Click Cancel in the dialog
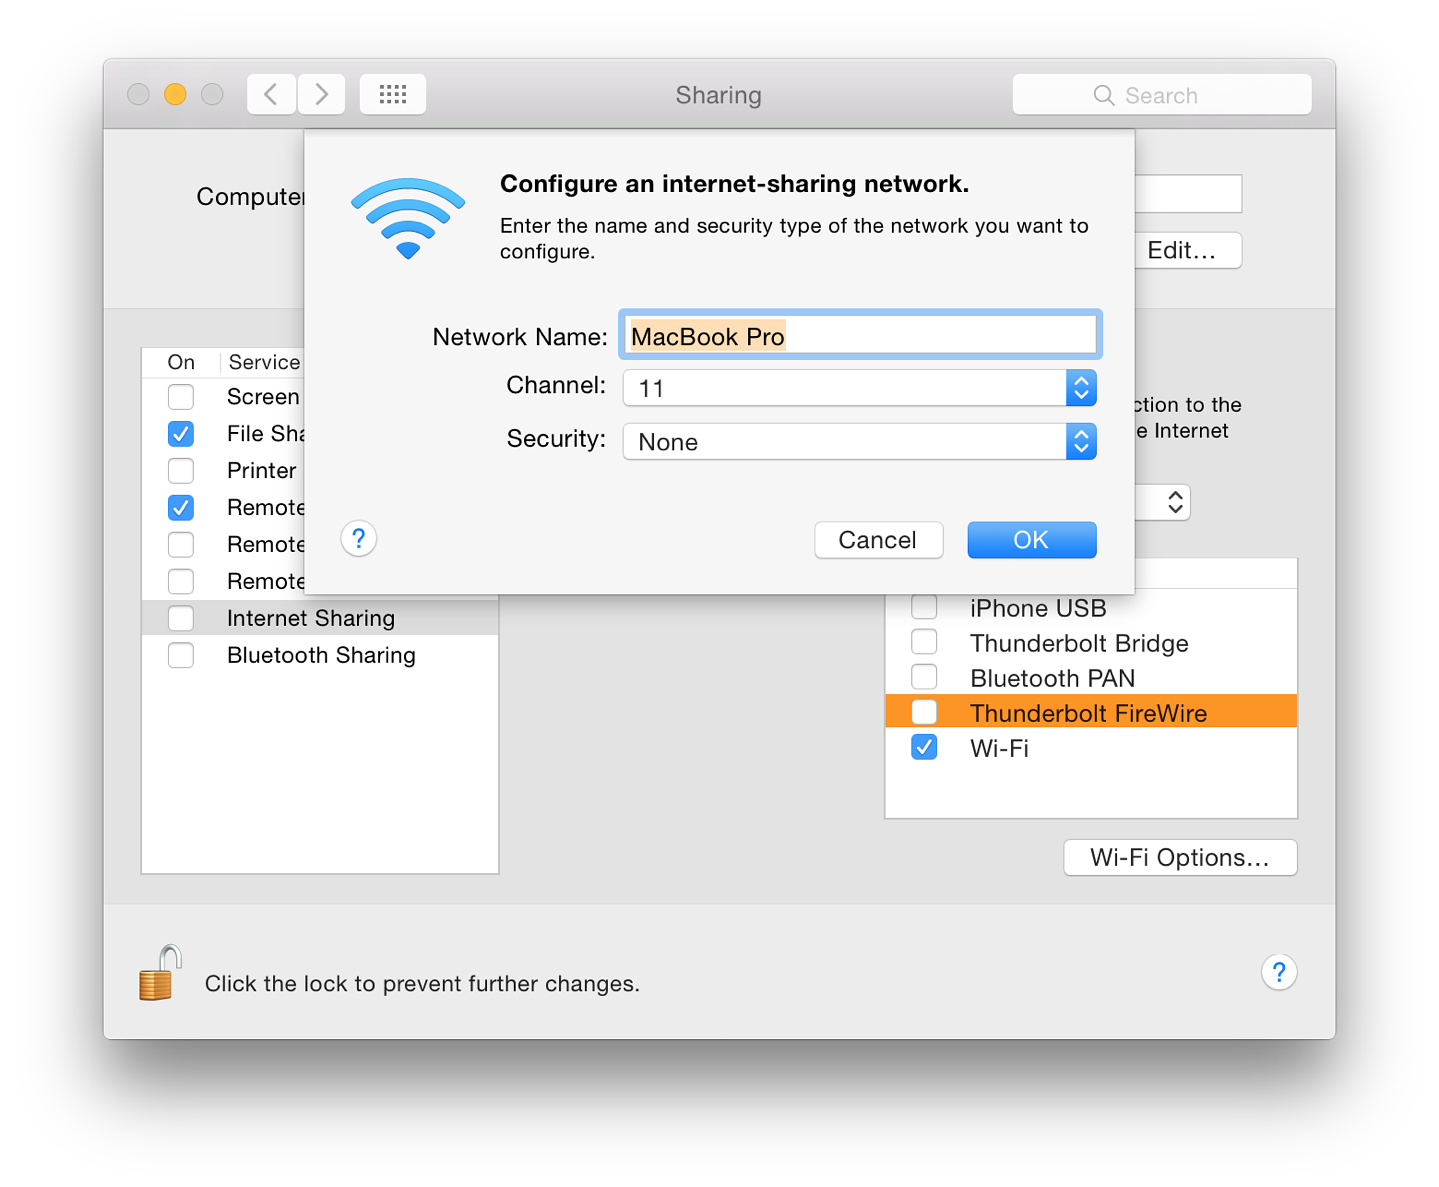Screen dimensions: 1439x1187 pyautogui.click(x=878, y=540)
